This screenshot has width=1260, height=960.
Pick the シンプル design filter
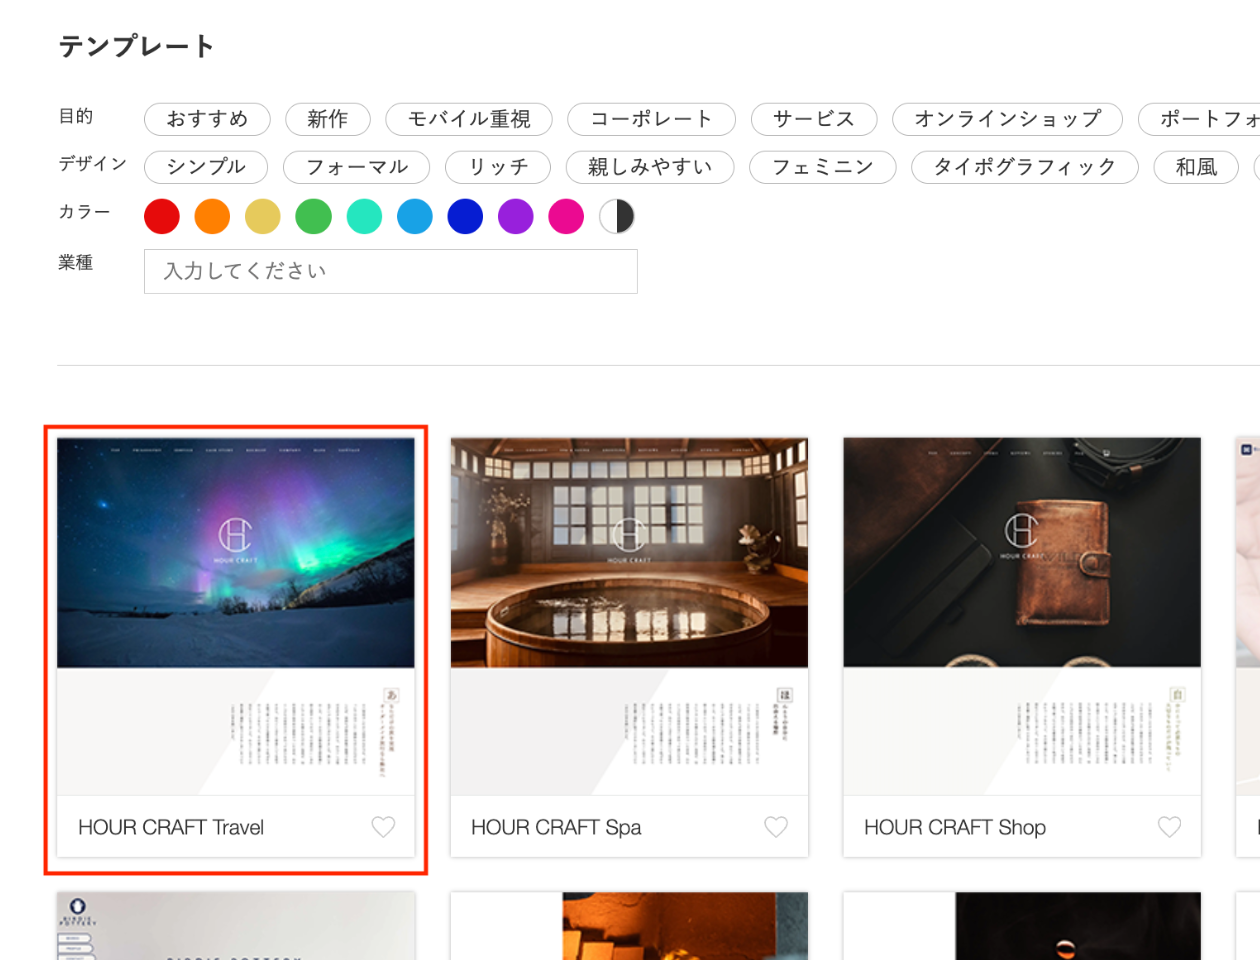coord(206,167)
